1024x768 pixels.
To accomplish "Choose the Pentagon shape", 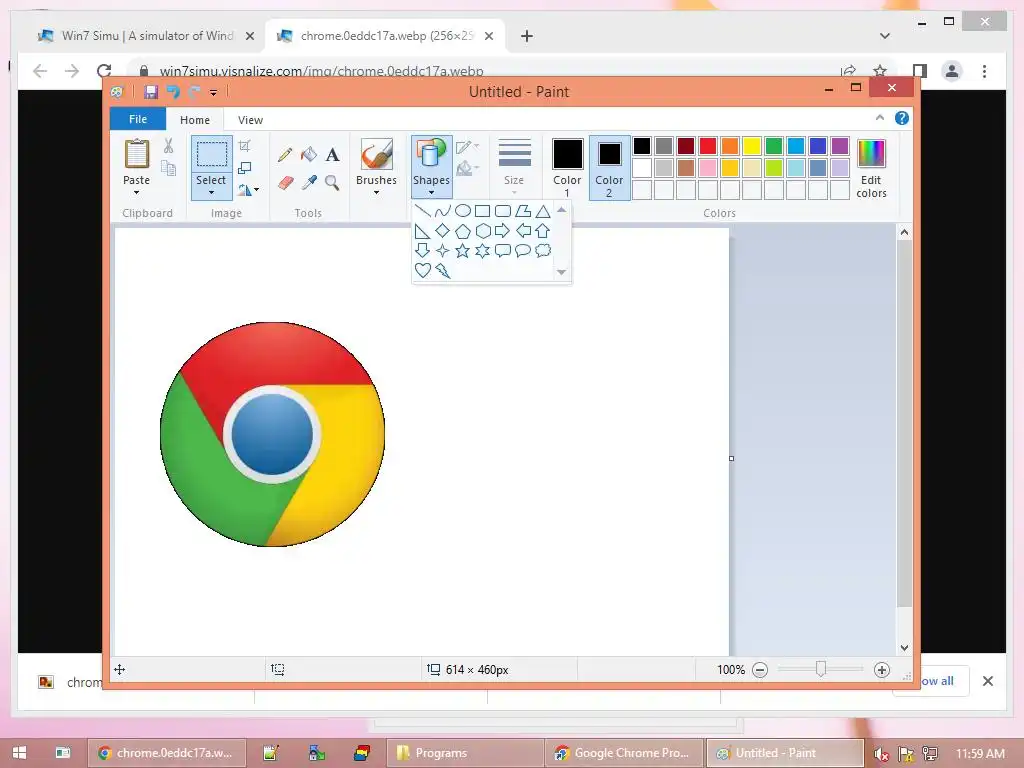I will tap(463, 231).
